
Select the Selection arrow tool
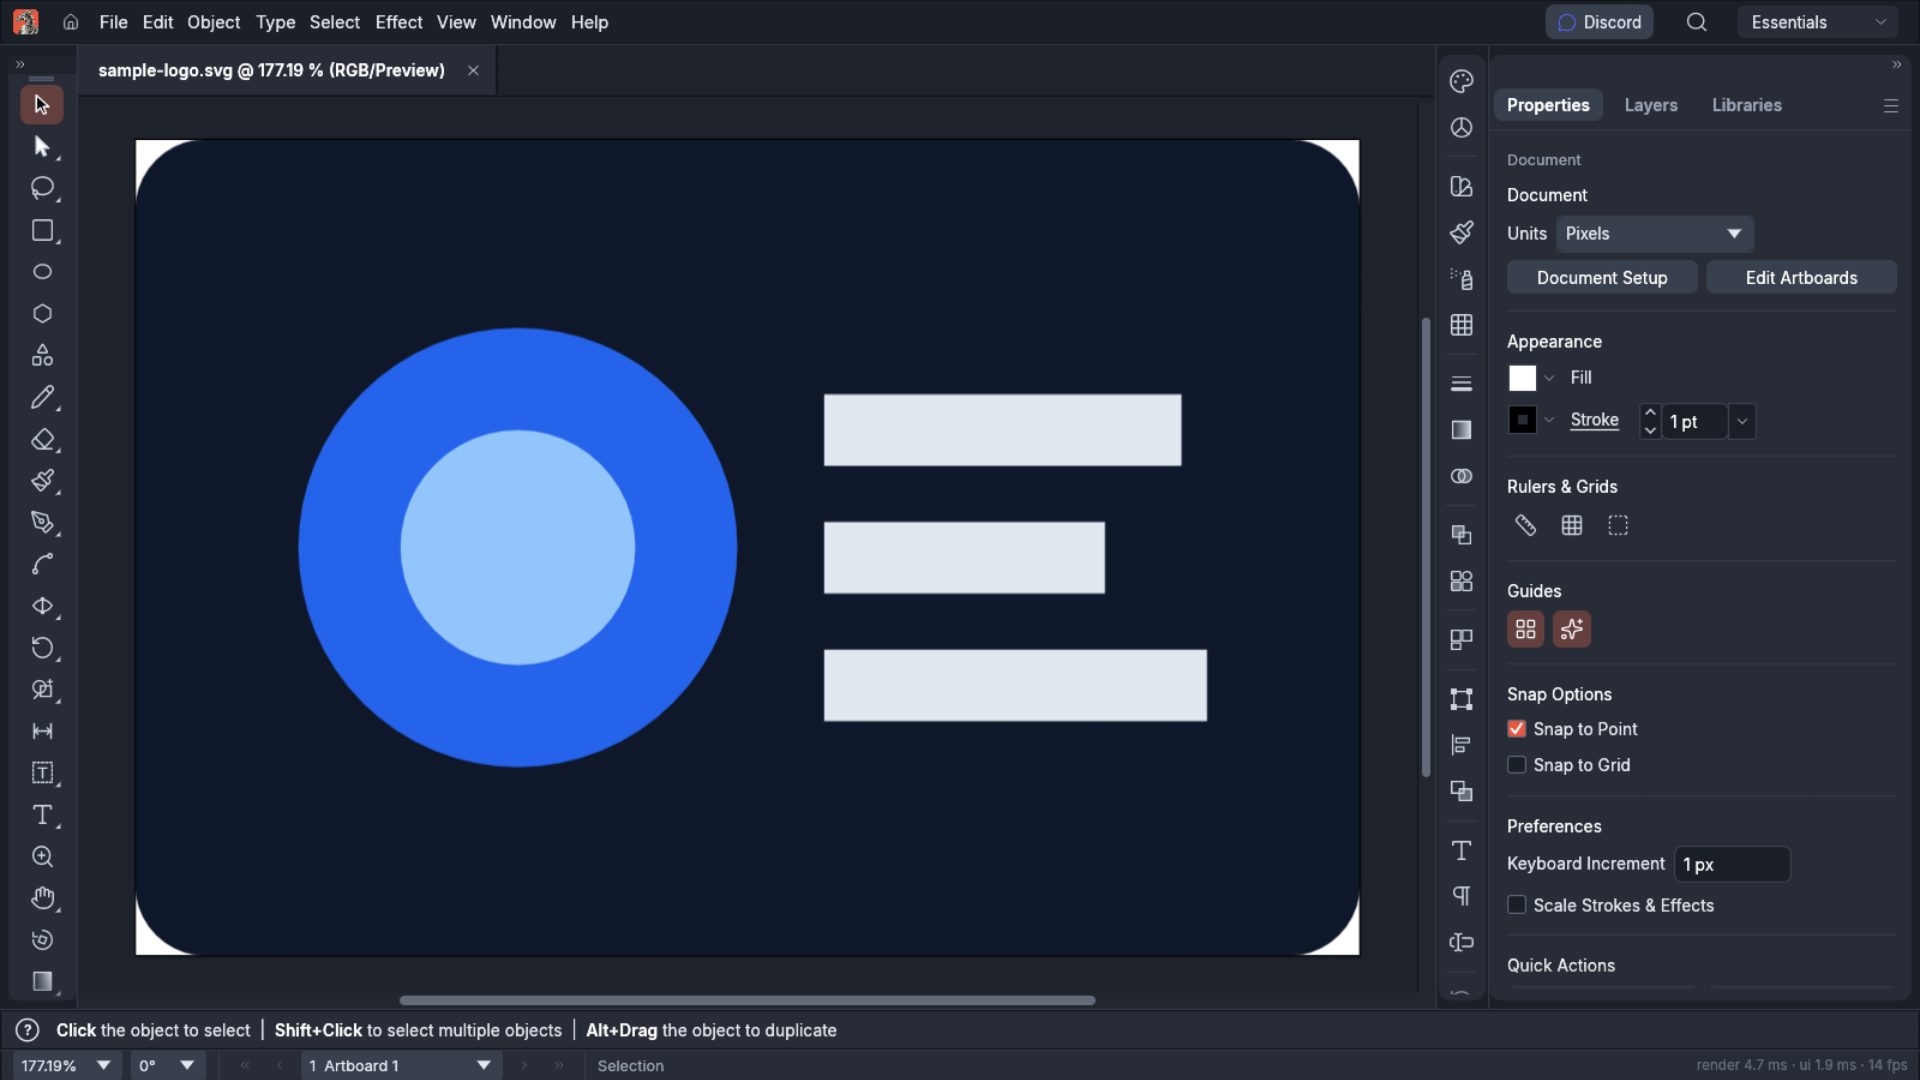pyautogui.click(x=42, y=104)
